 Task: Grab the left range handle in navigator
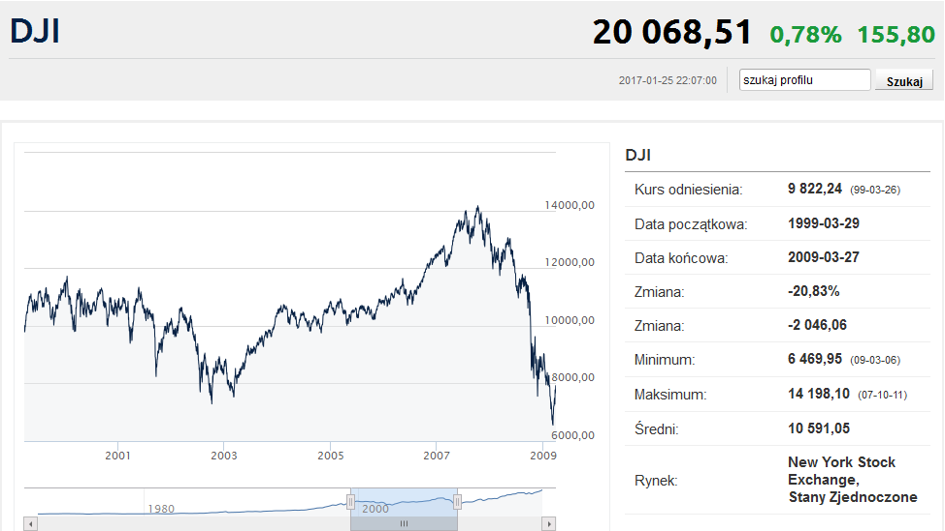tap(351, 501)
